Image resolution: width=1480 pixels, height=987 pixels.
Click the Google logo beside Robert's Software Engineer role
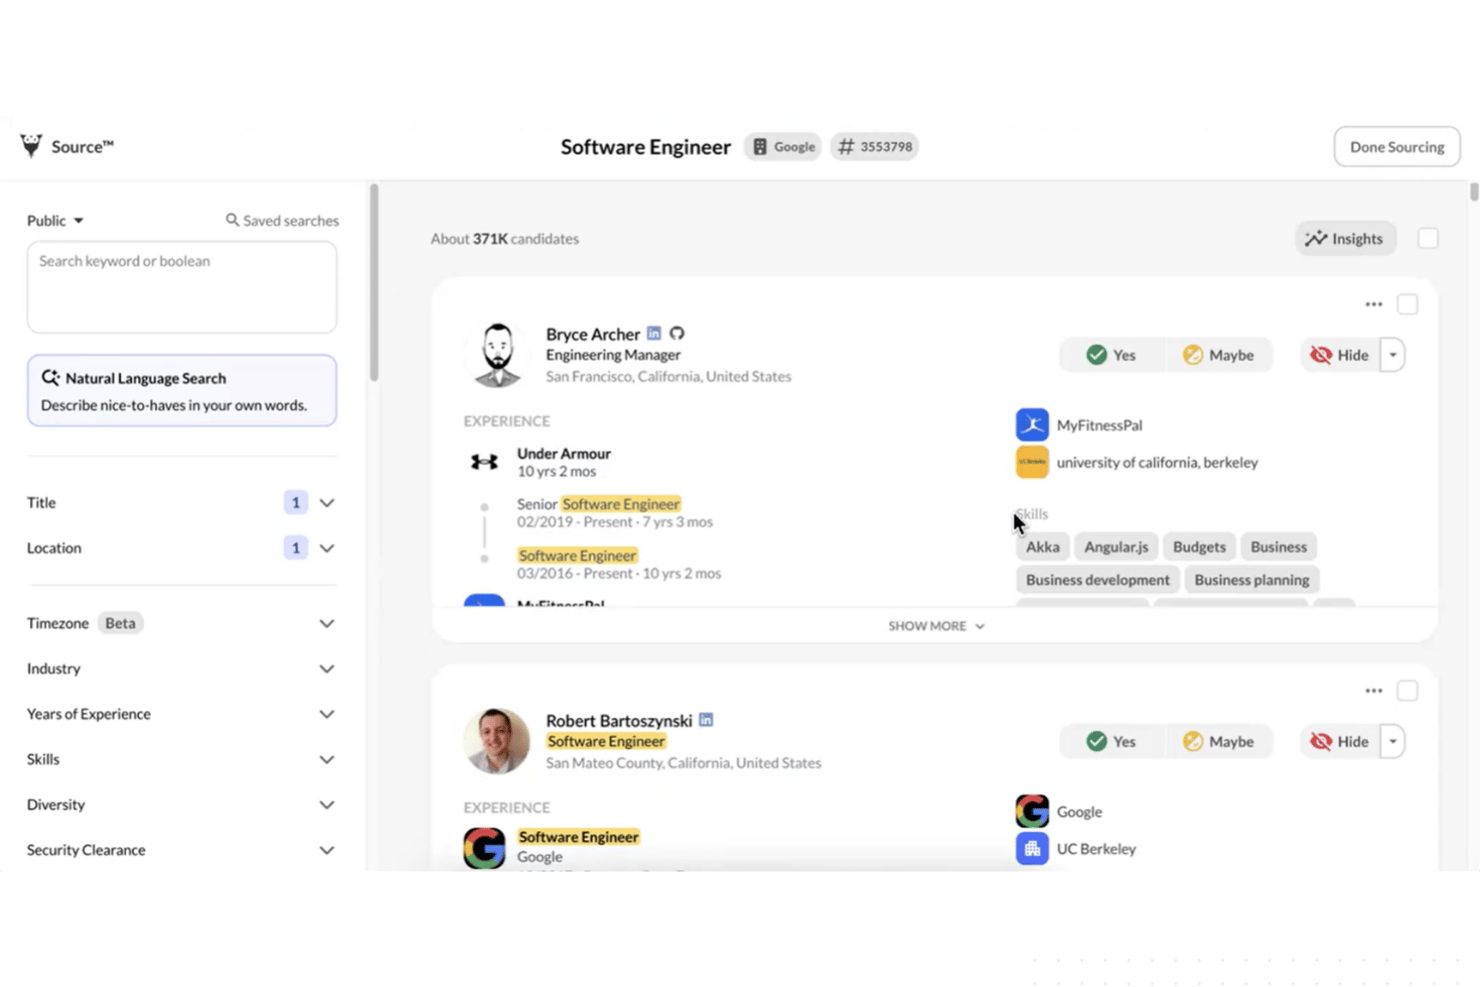(484, 848)
